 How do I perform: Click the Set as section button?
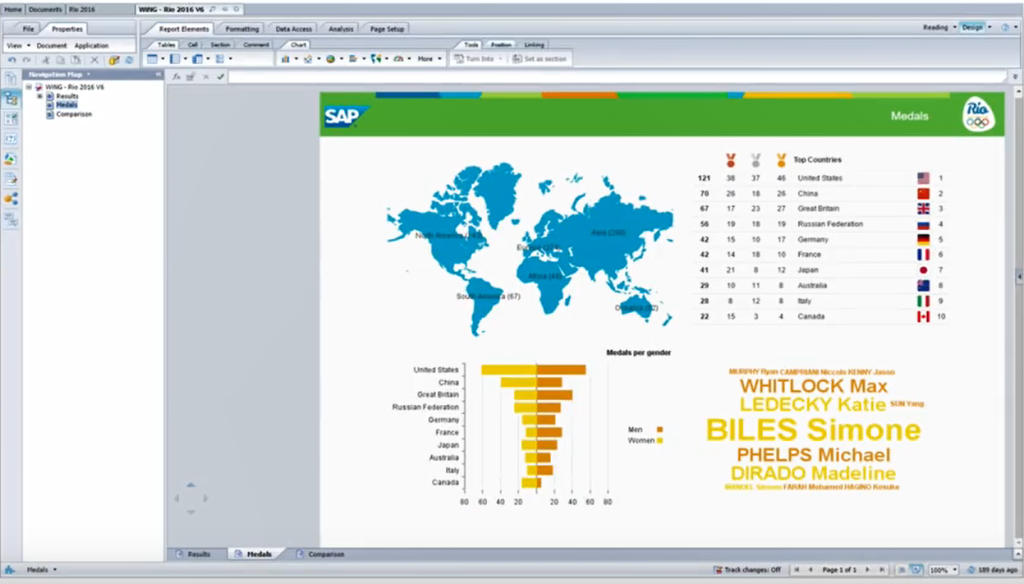click(x=539, y=59)
